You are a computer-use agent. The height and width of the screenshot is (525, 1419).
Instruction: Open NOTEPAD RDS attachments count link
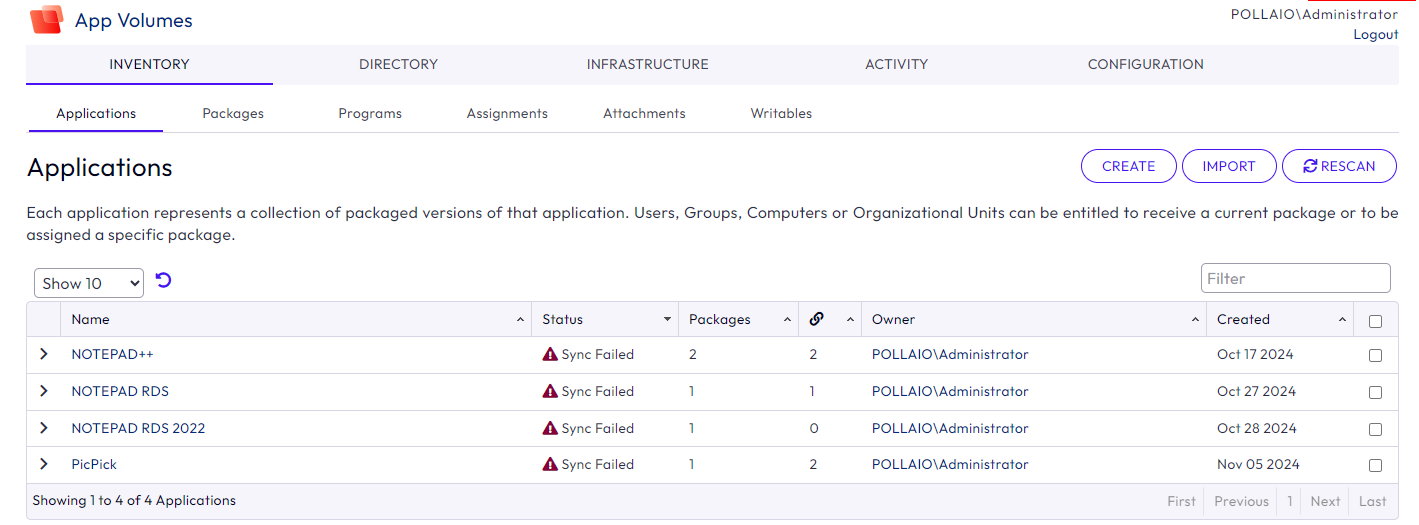[x=812, y=391]
